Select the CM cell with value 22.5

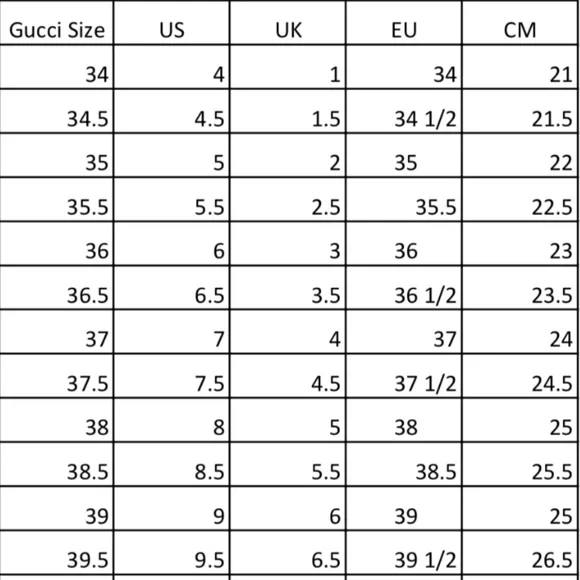(520, 199)
